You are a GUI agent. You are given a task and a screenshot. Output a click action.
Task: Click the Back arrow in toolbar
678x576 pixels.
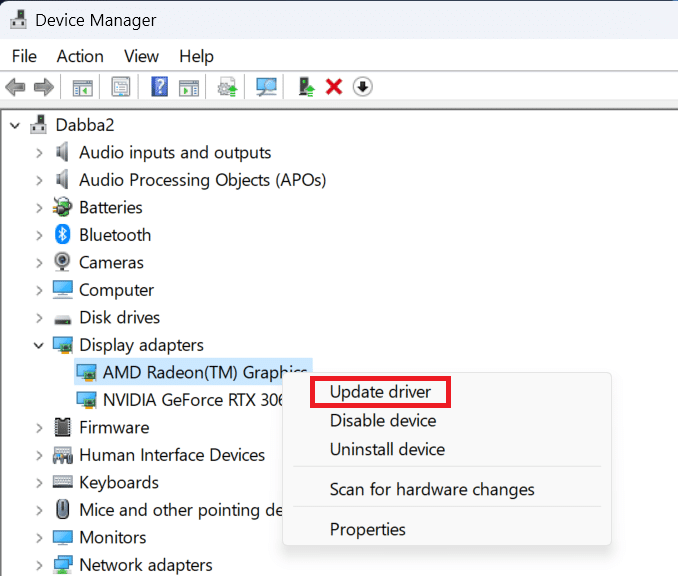click(x=16, y=87)
